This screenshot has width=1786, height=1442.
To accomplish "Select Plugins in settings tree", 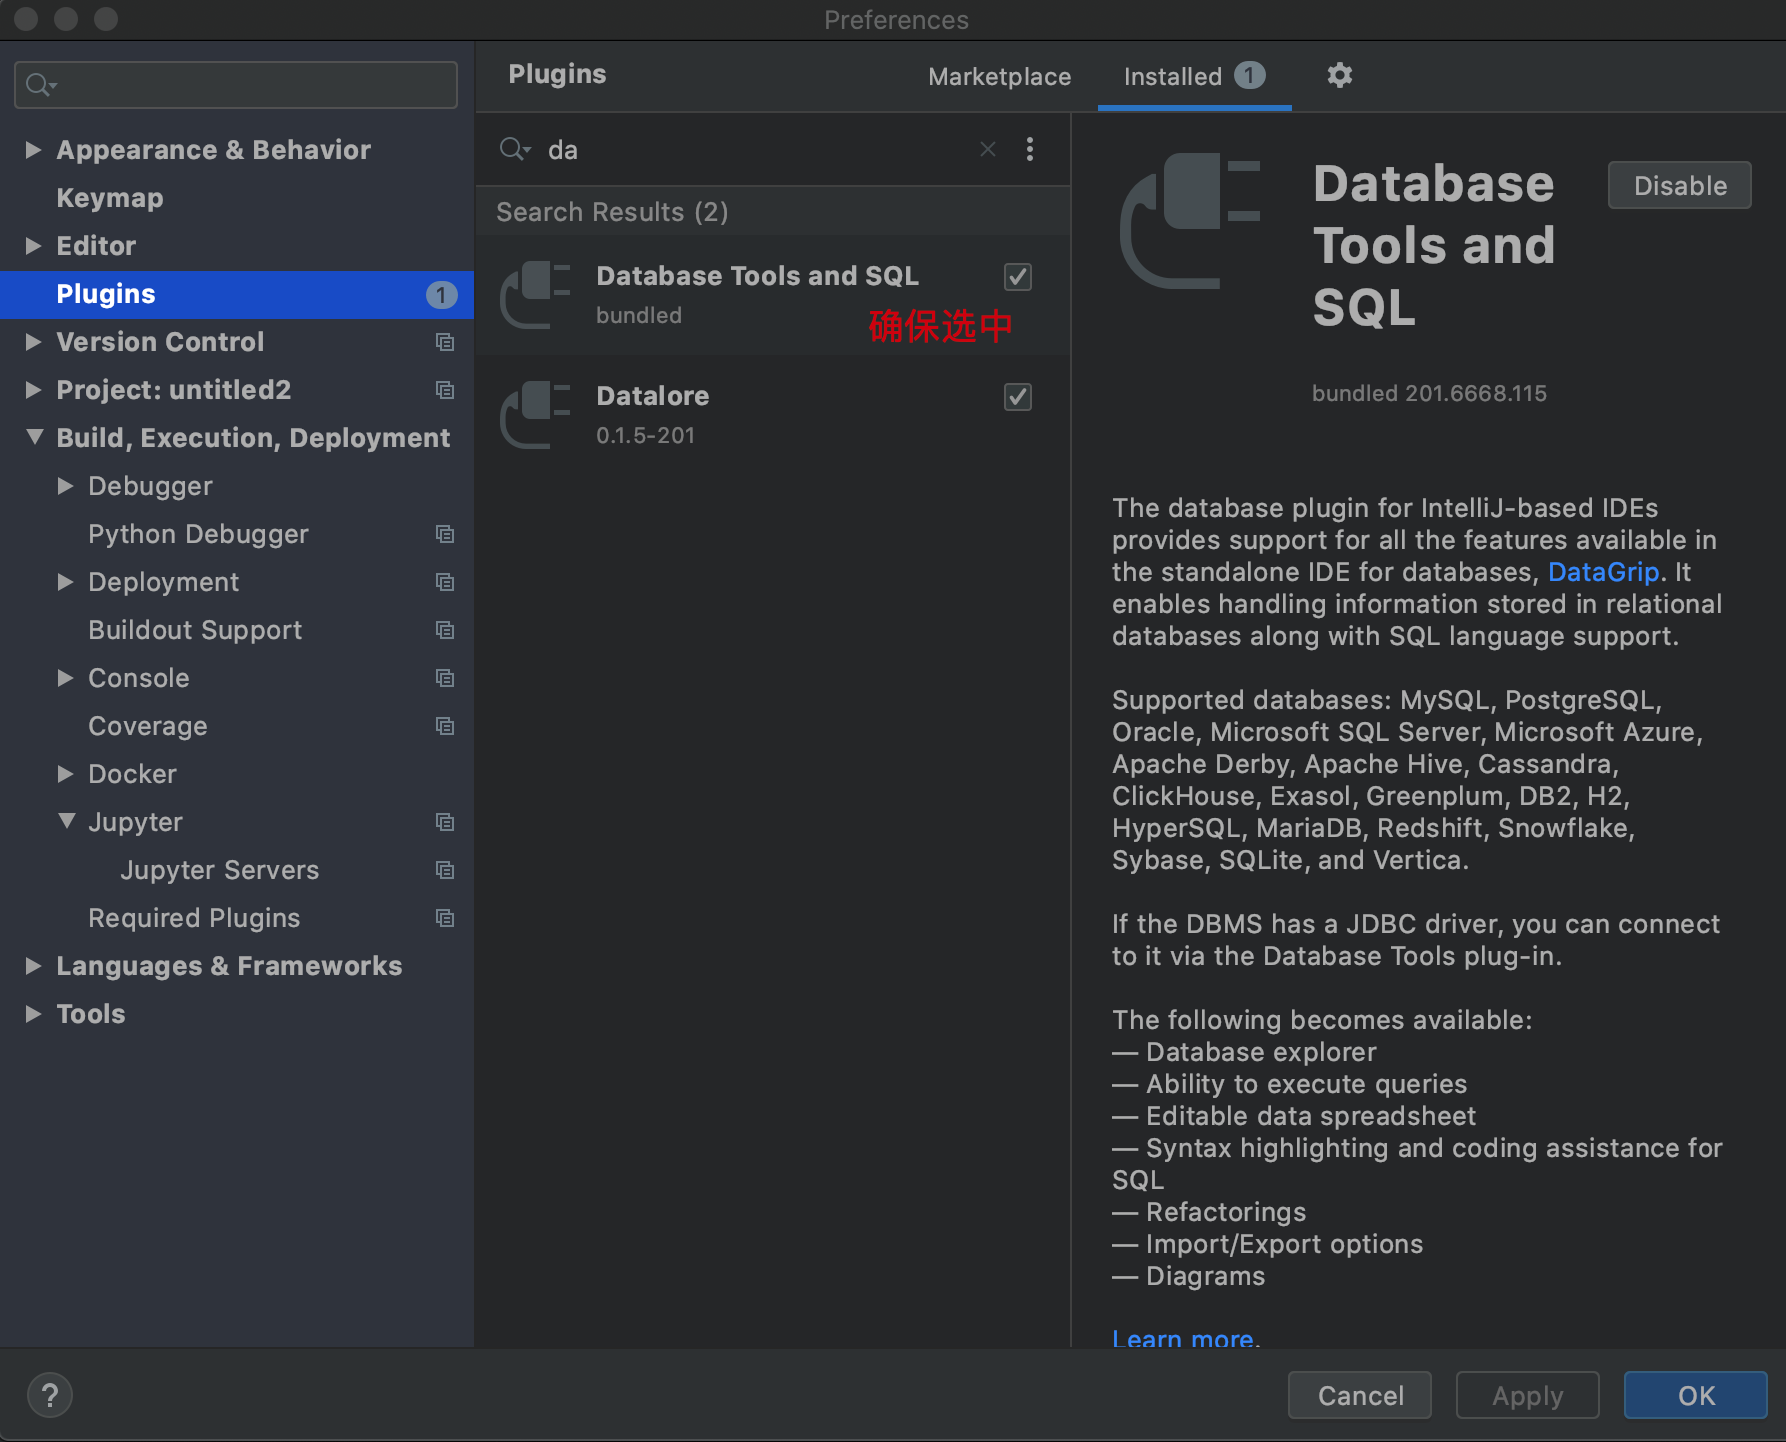I will point(237,294).
